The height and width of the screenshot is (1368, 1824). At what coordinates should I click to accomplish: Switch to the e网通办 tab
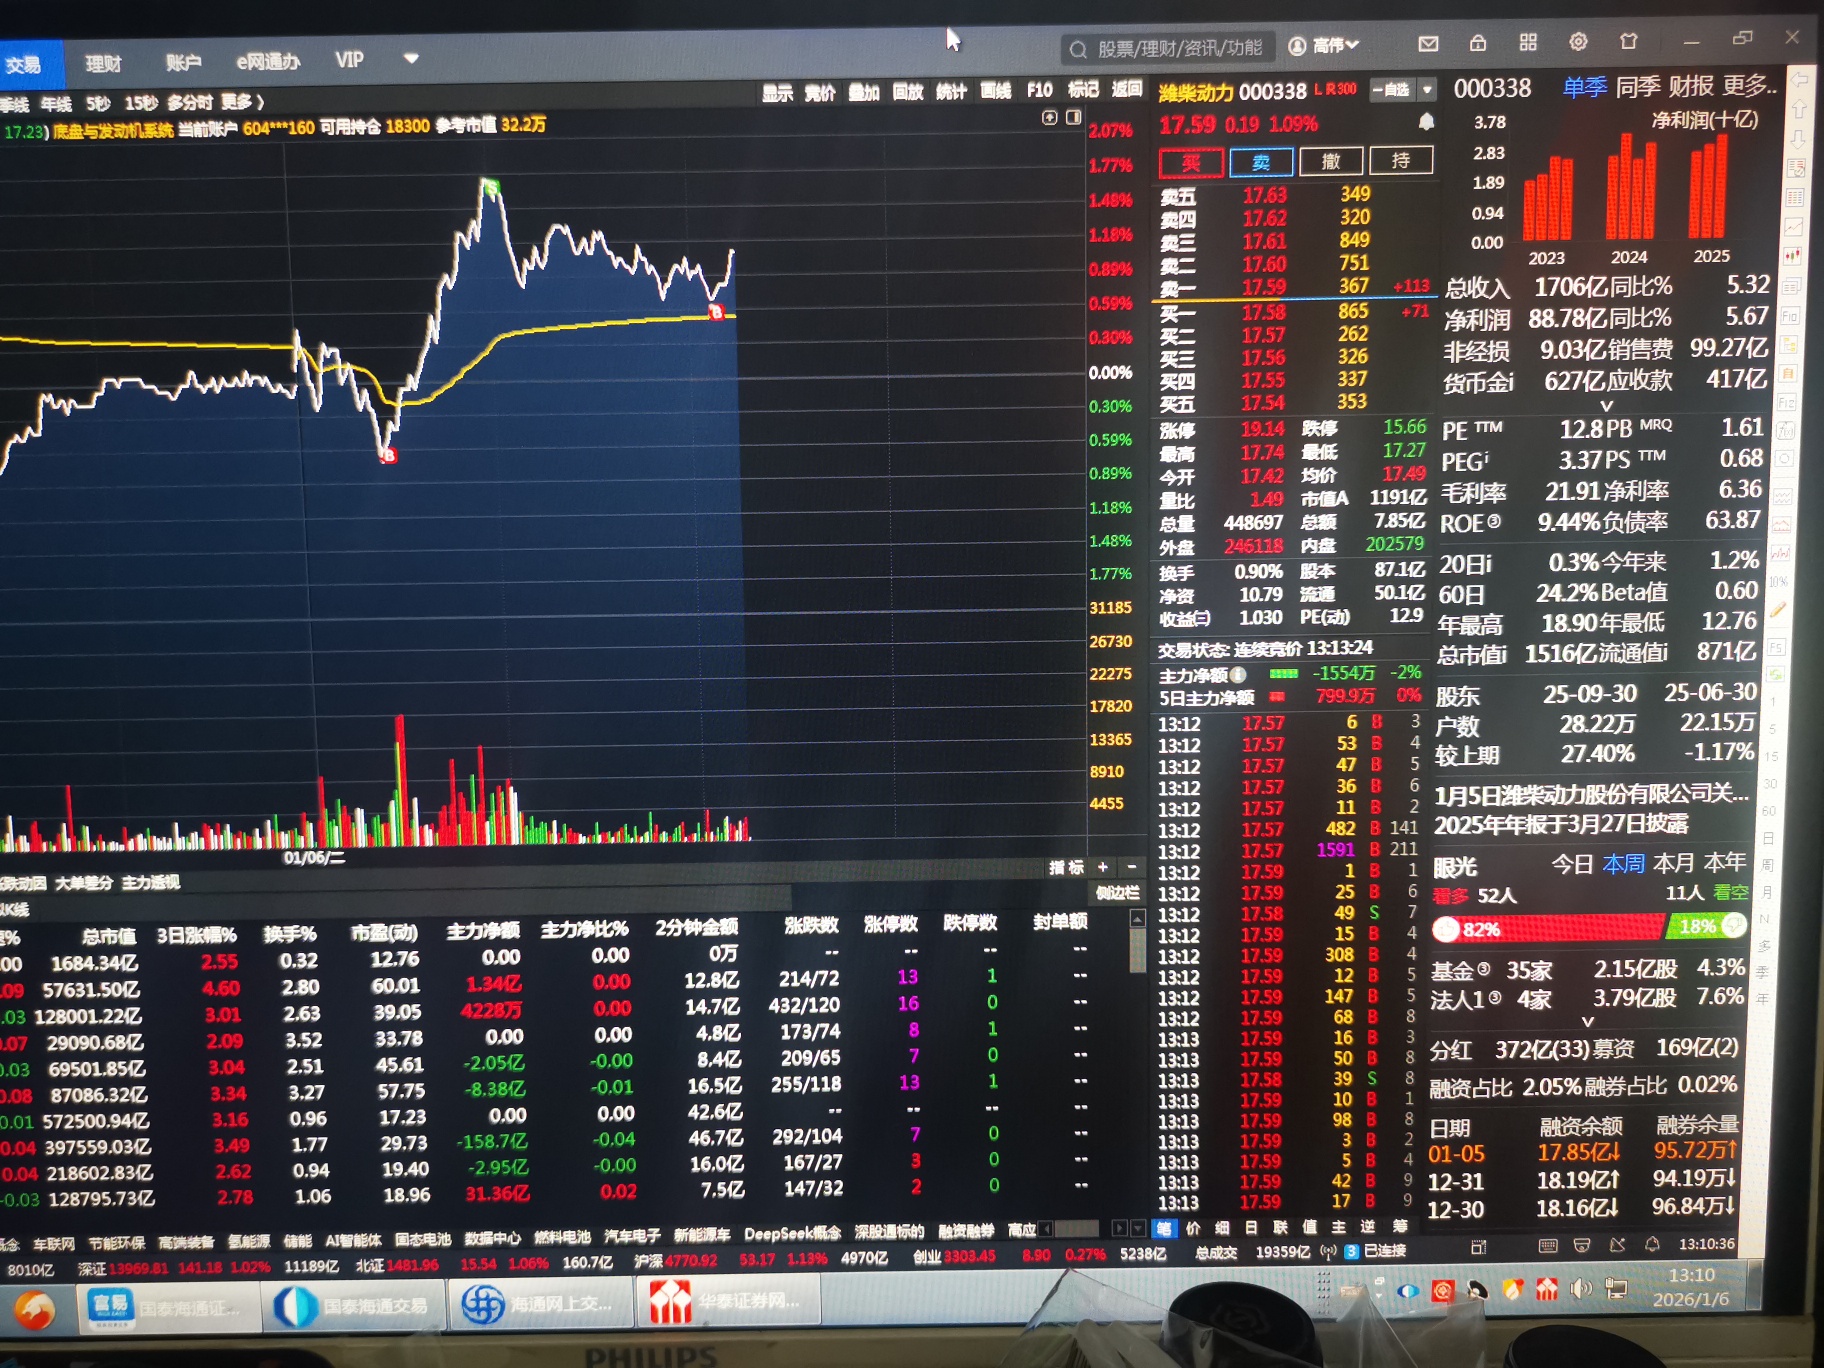[268, 62]
